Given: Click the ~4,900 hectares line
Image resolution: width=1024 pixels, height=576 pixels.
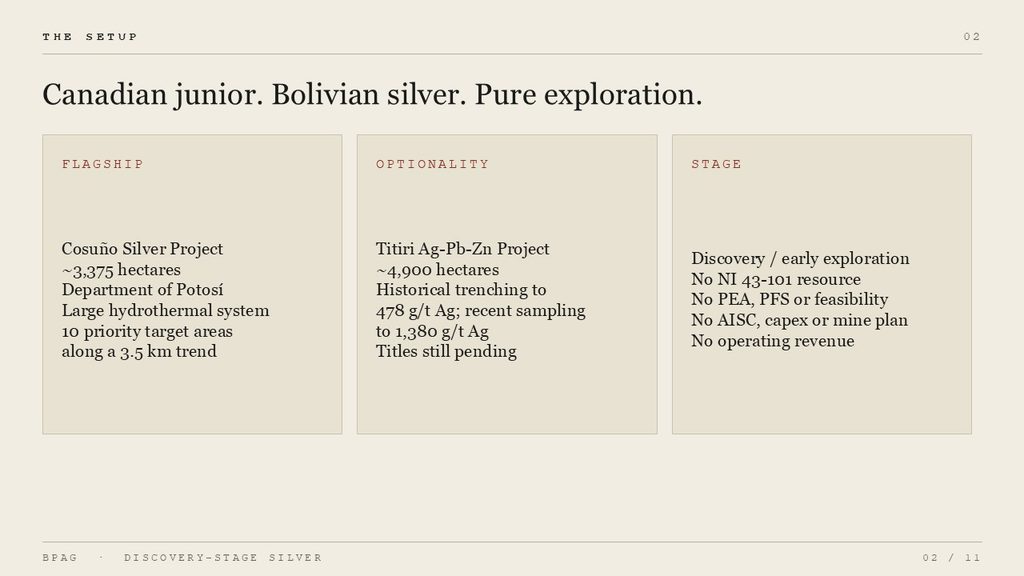Looking at the screenshot, I should tap(437, 270).
